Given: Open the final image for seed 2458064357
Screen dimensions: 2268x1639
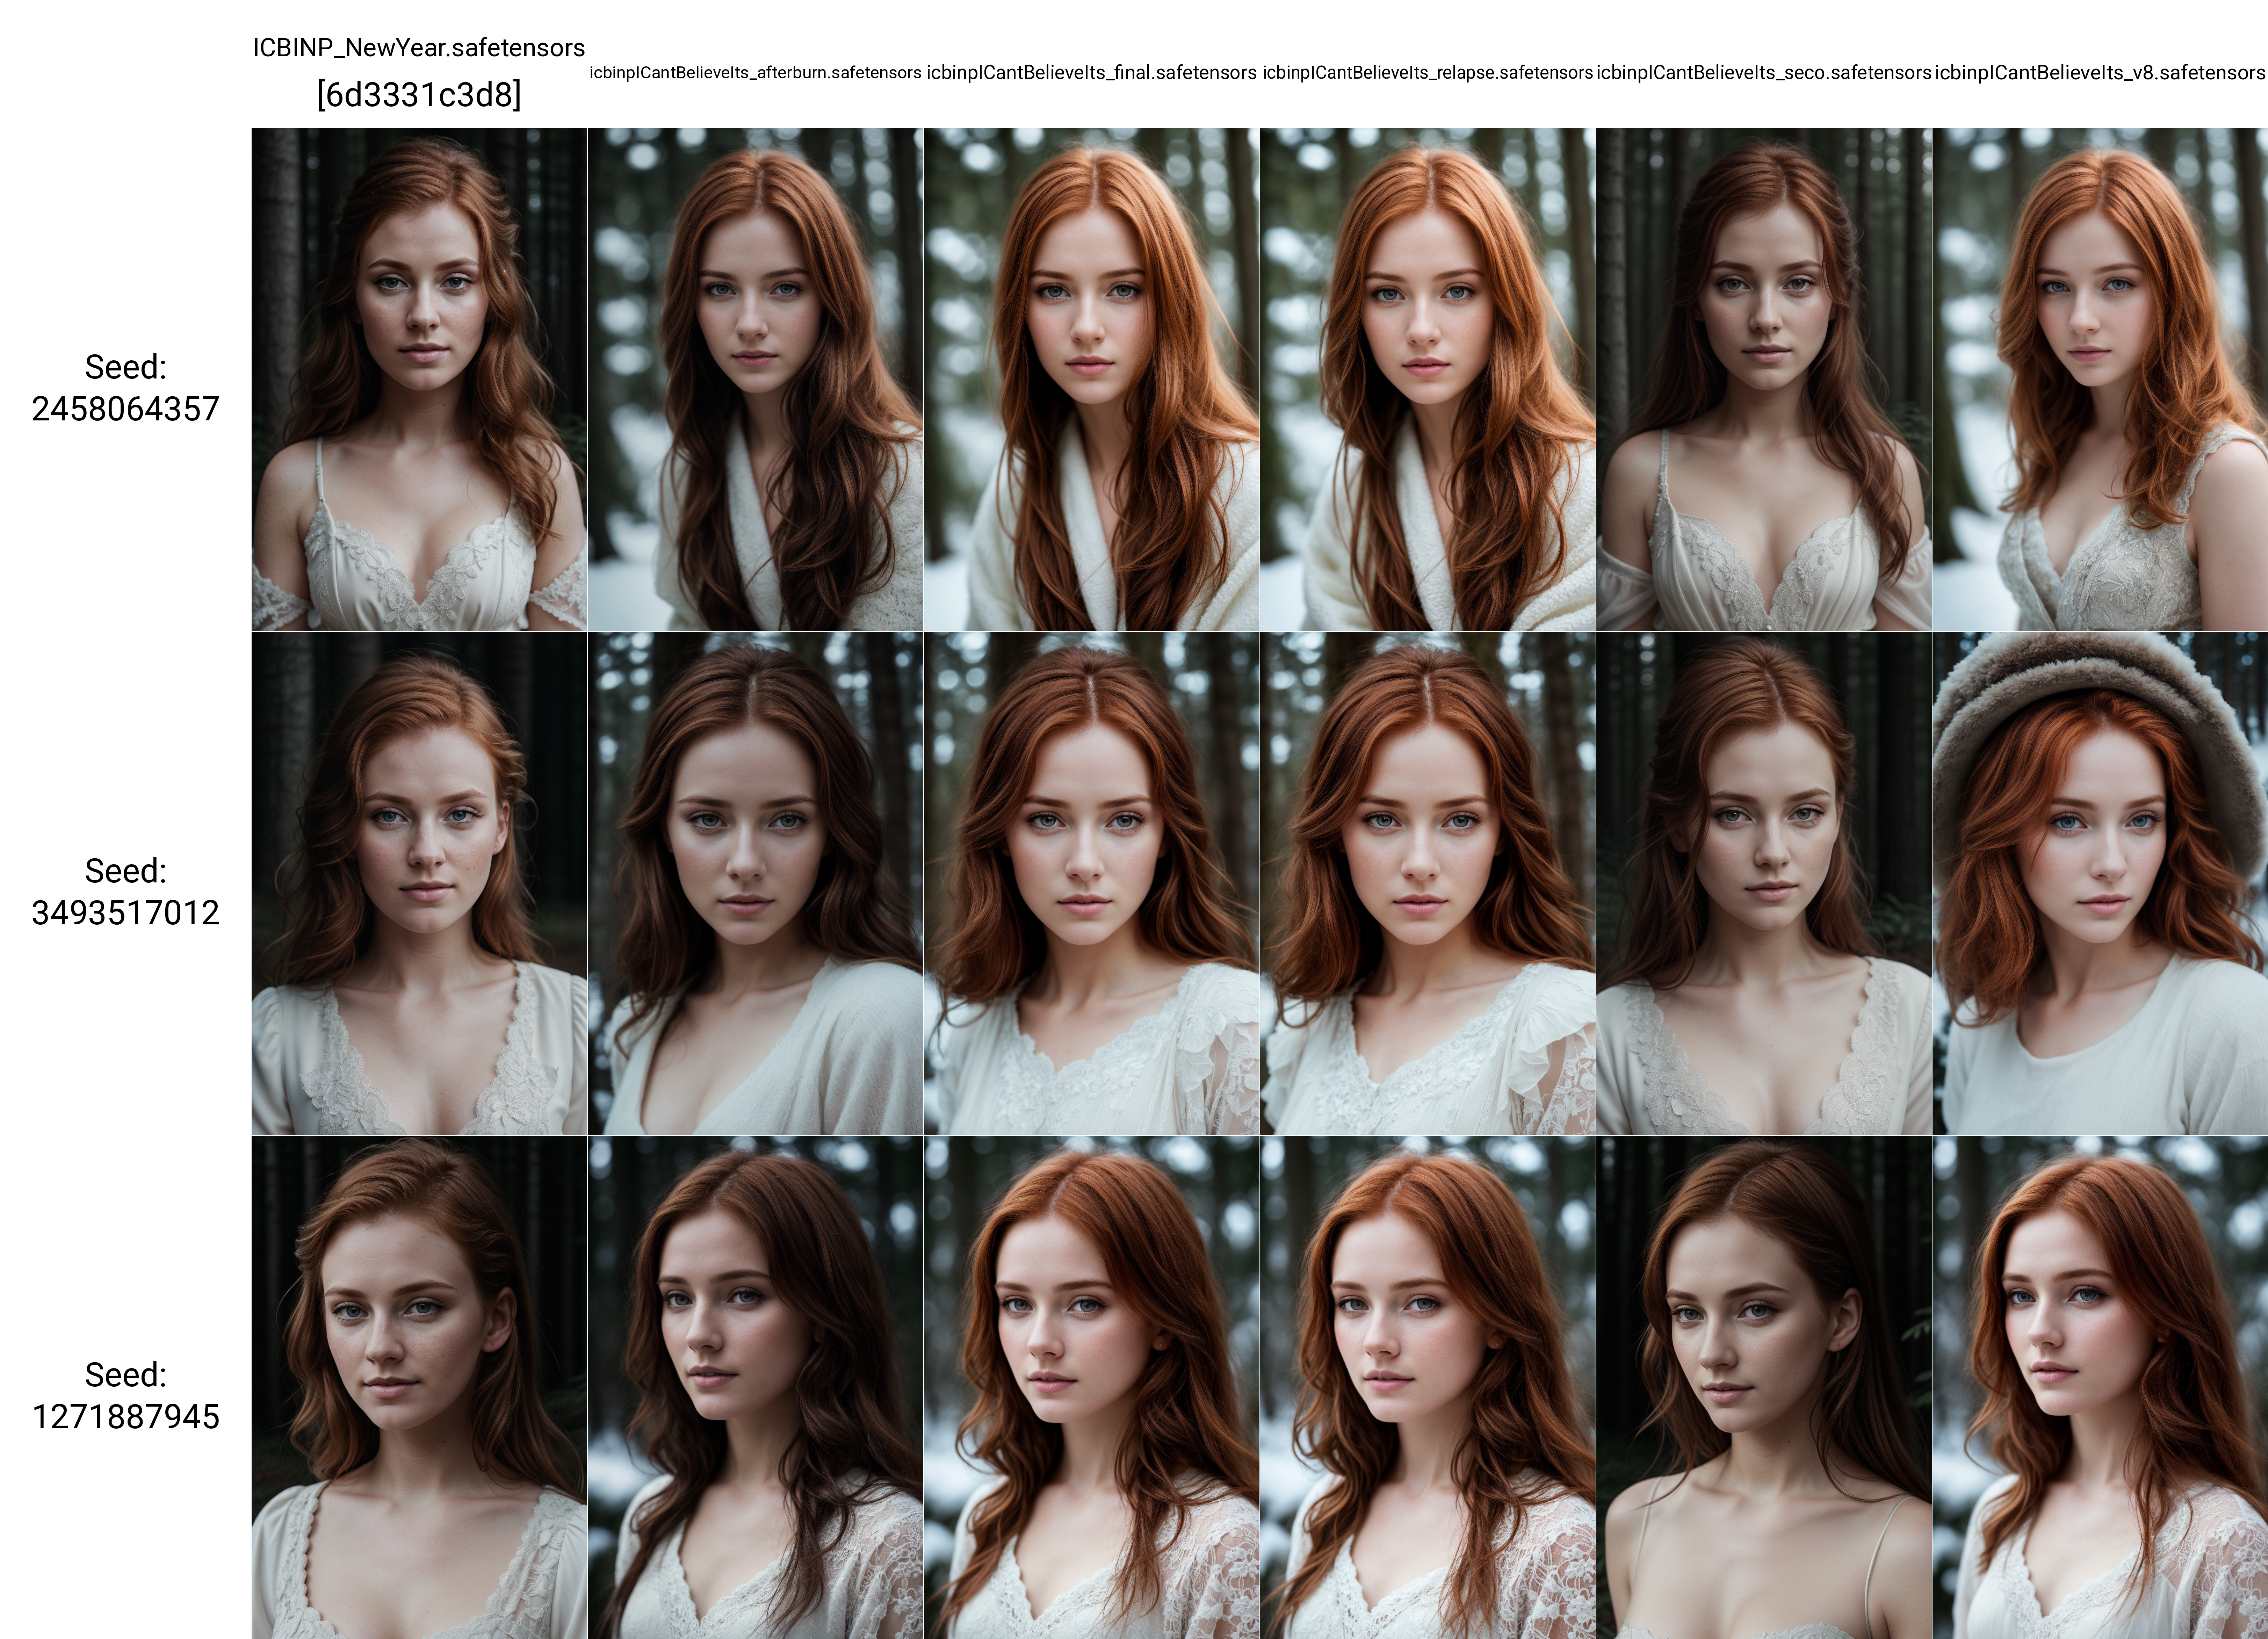Looking at the screenshot, I should point(1091,379).
